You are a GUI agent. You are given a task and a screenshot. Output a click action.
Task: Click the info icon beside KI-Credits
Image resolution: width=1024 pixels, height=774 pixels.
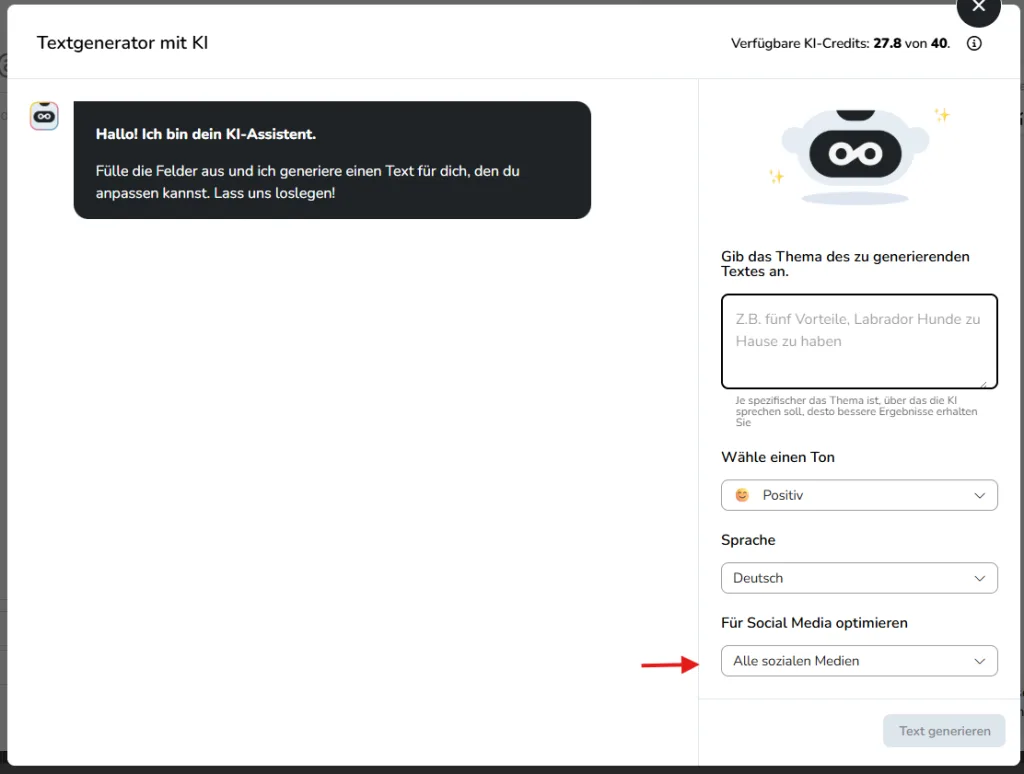tap(974, 43)
